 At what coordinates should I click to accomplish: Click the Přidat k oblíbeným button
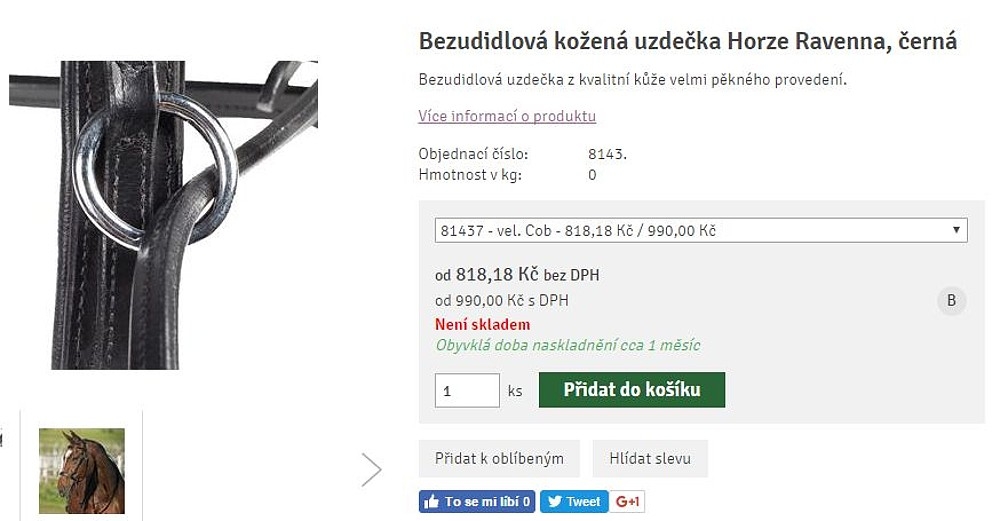[x=499, y=459]
